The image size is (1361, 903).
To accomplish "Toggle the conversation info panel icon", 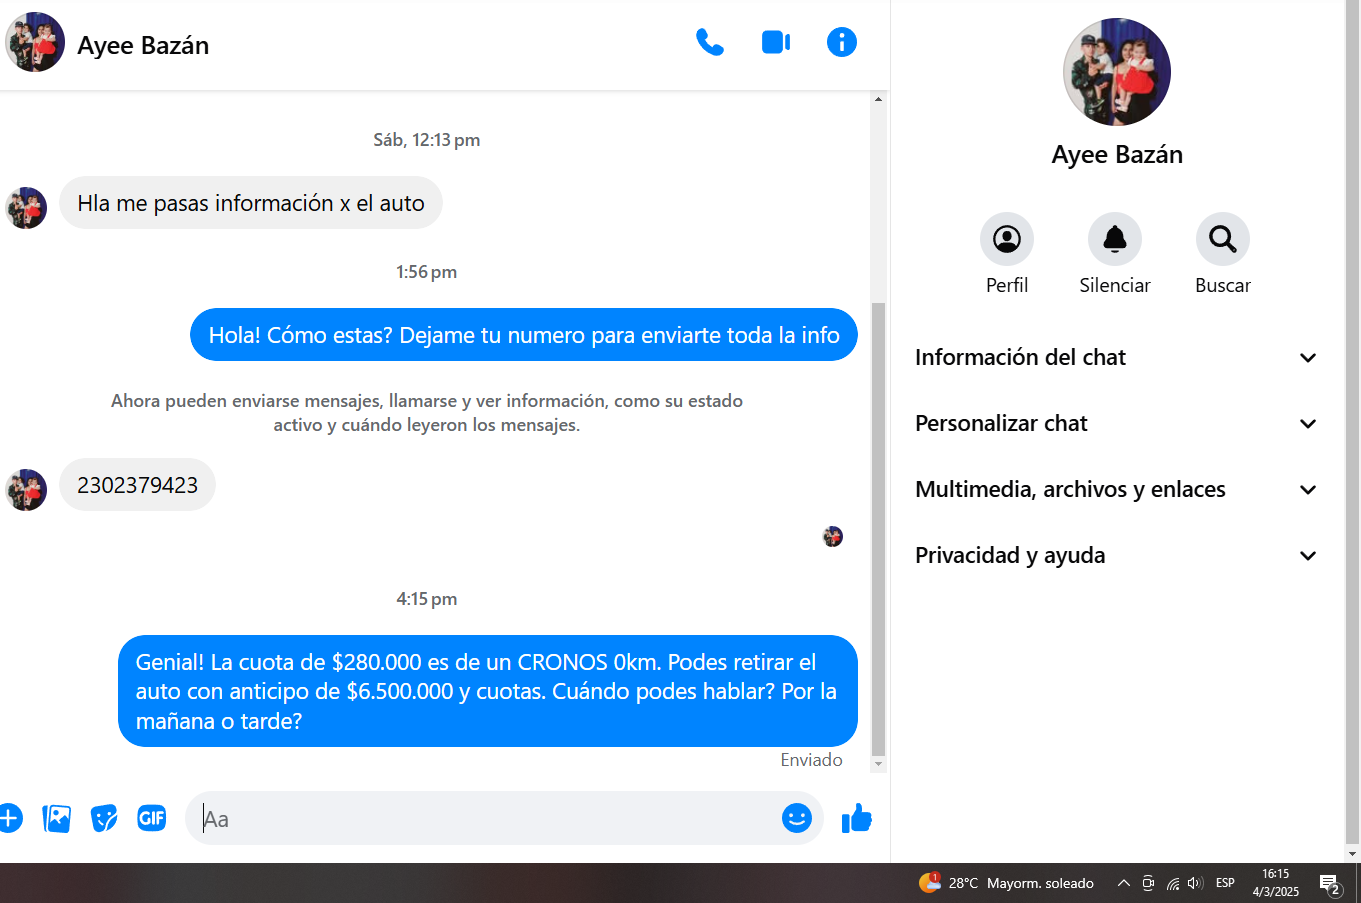I will tap(841, 42).
